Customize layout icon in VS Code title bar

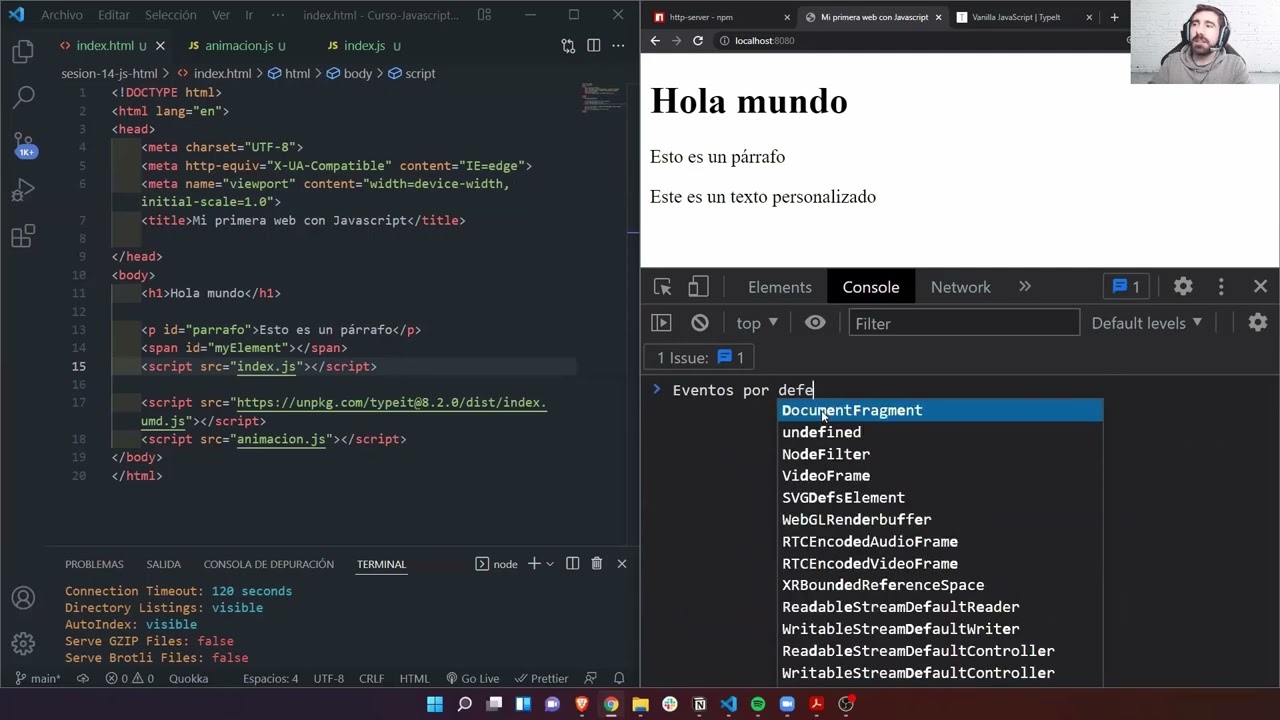(x=484, y=15)
